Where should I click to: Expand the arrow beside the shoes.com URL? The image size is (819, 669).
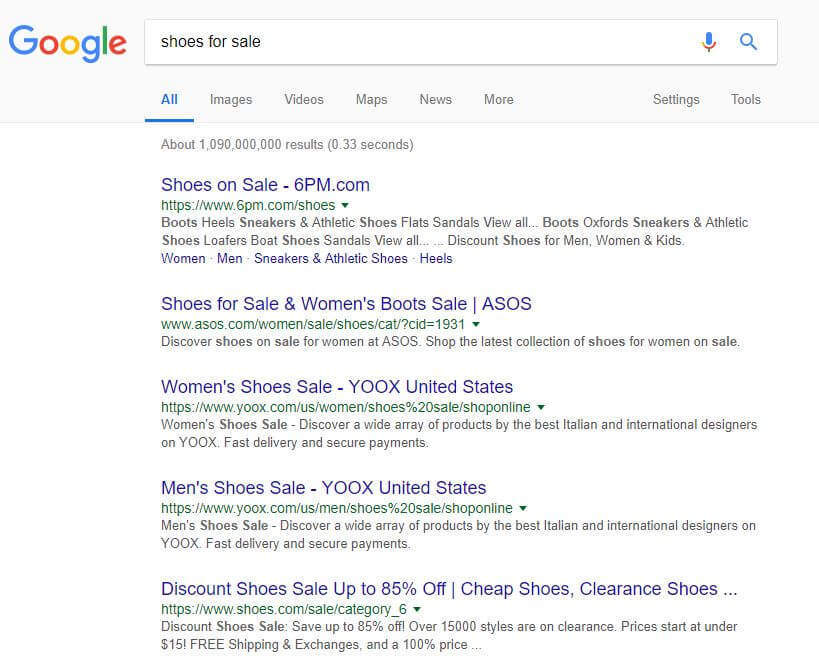[417, 609]
